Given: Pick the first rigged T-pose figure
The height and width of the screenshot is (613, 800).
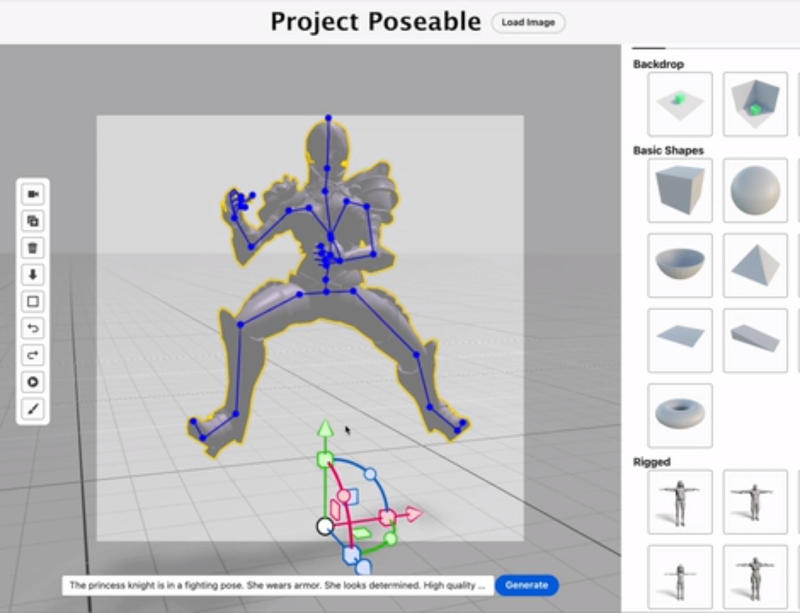Looking at the screenshot, I should pyautogui.click(x=680, y=502).
